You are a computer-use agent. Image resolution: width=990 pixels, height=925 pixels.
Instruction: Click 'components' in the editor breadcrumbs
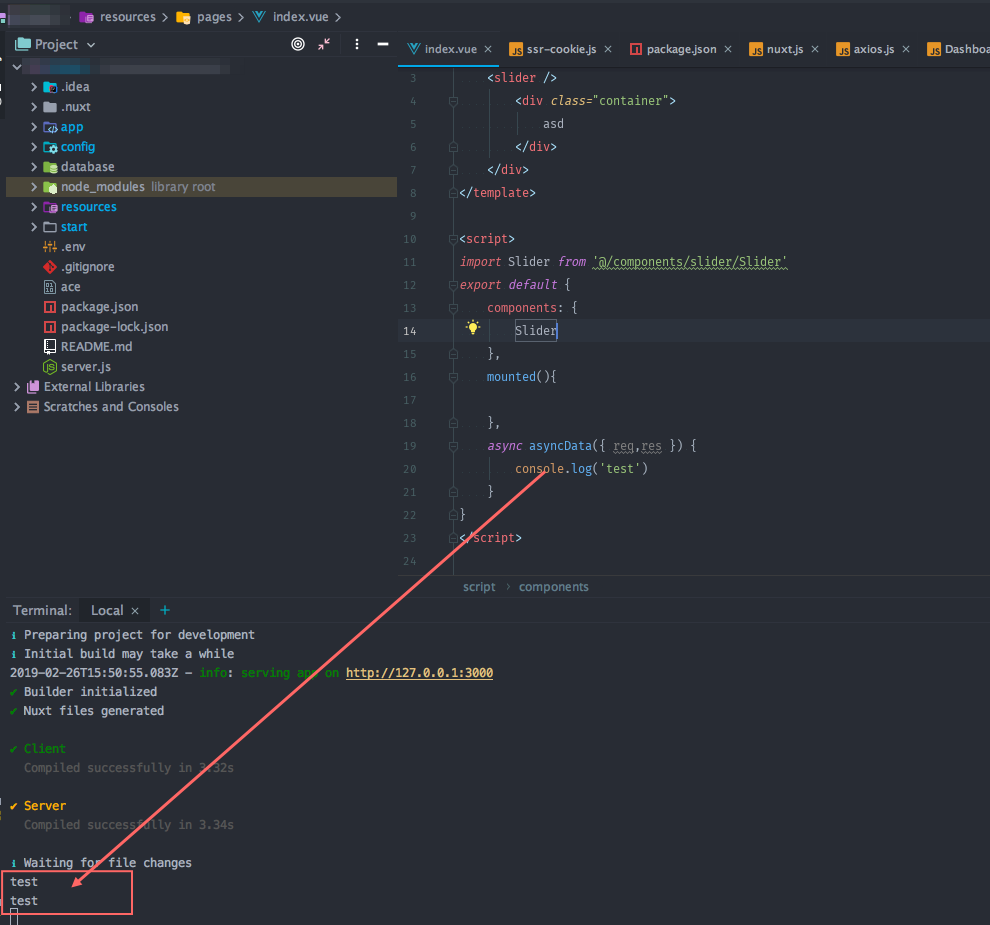(553, 586)
